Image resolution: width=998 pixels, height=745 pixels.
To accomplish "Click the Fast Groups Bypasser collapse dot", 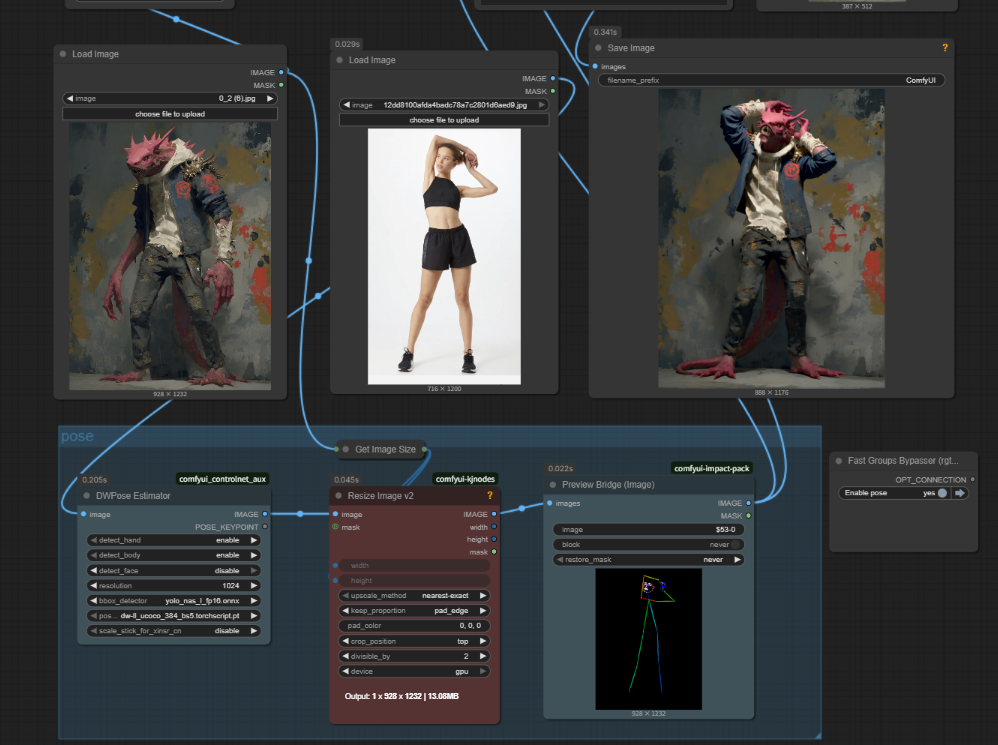I will click(838, 461).
